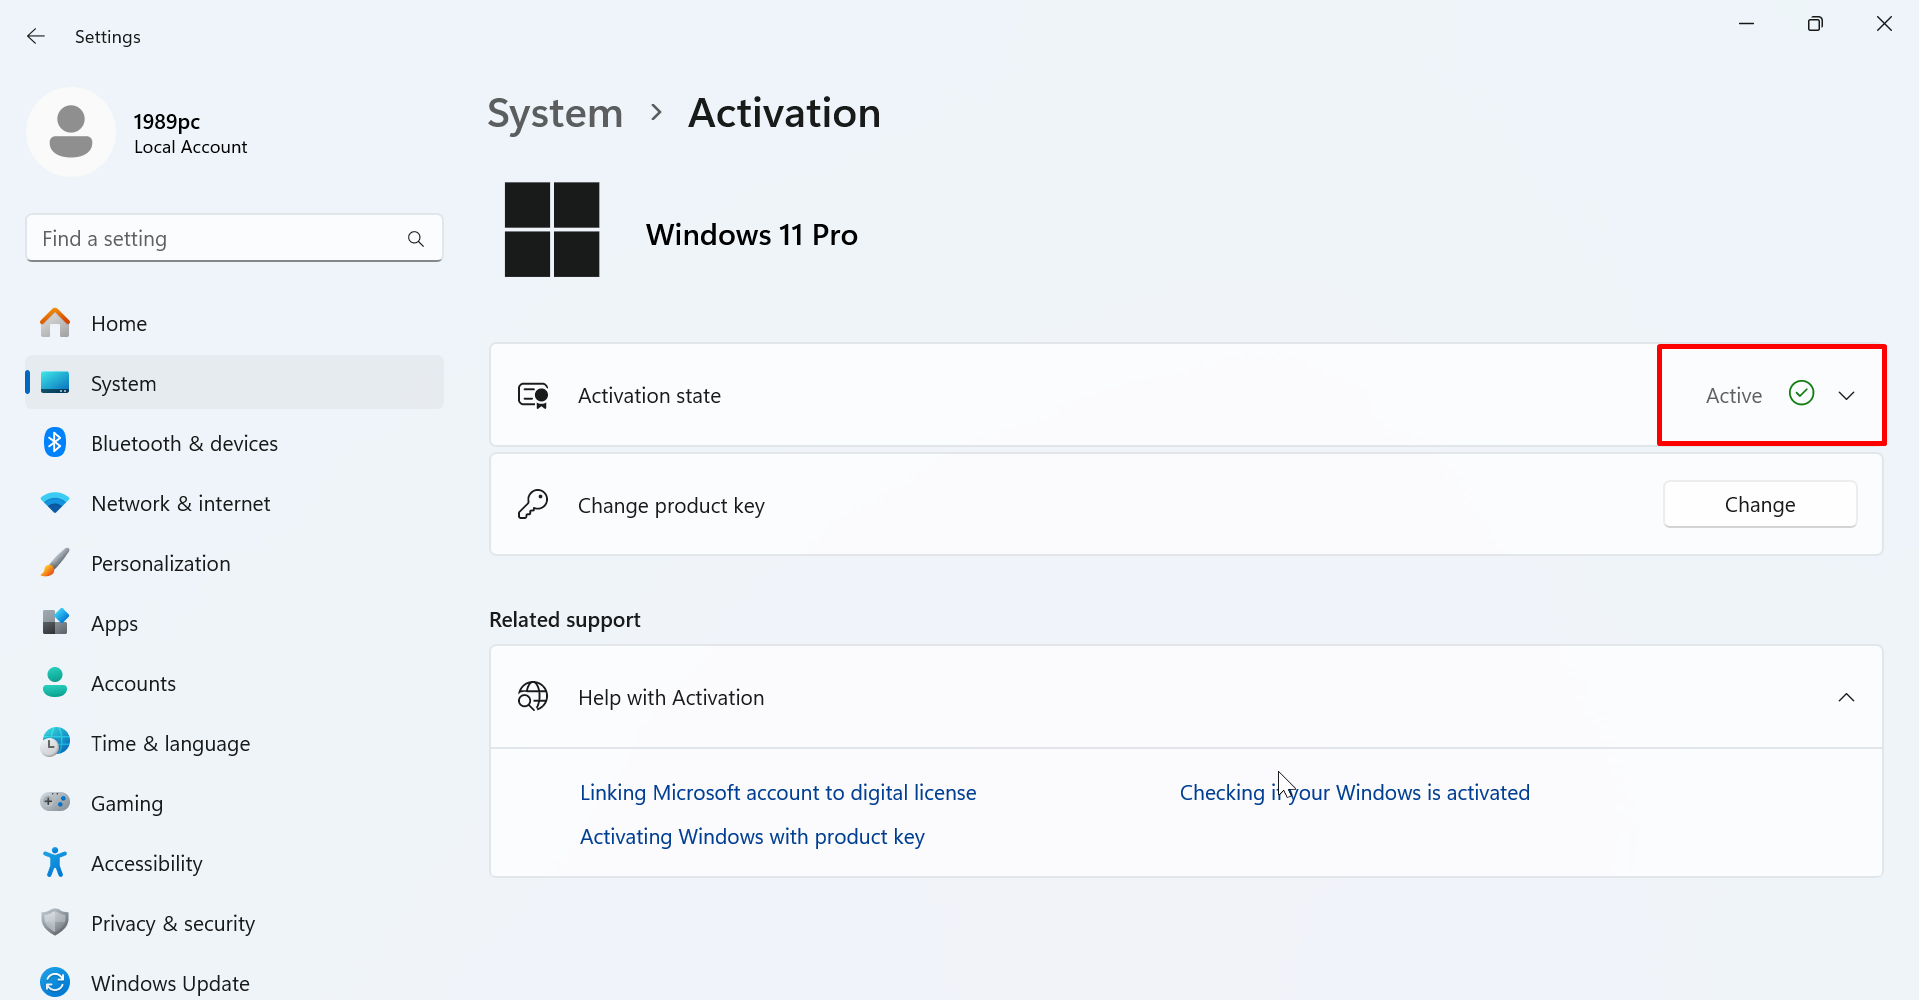Click the Windows 11 logo
This screenshot has width=1919, height=1000.
click(552, 230)
